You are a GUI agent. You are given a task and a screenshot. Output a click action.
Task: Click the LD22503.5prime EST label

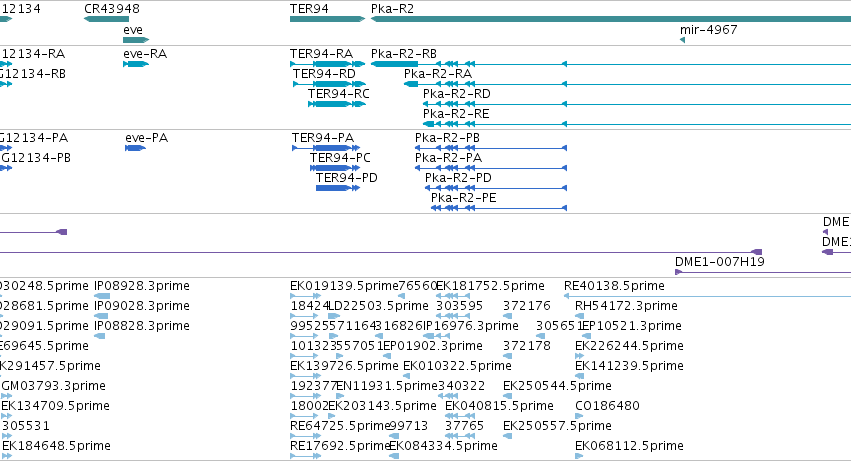tap(378, 306)
